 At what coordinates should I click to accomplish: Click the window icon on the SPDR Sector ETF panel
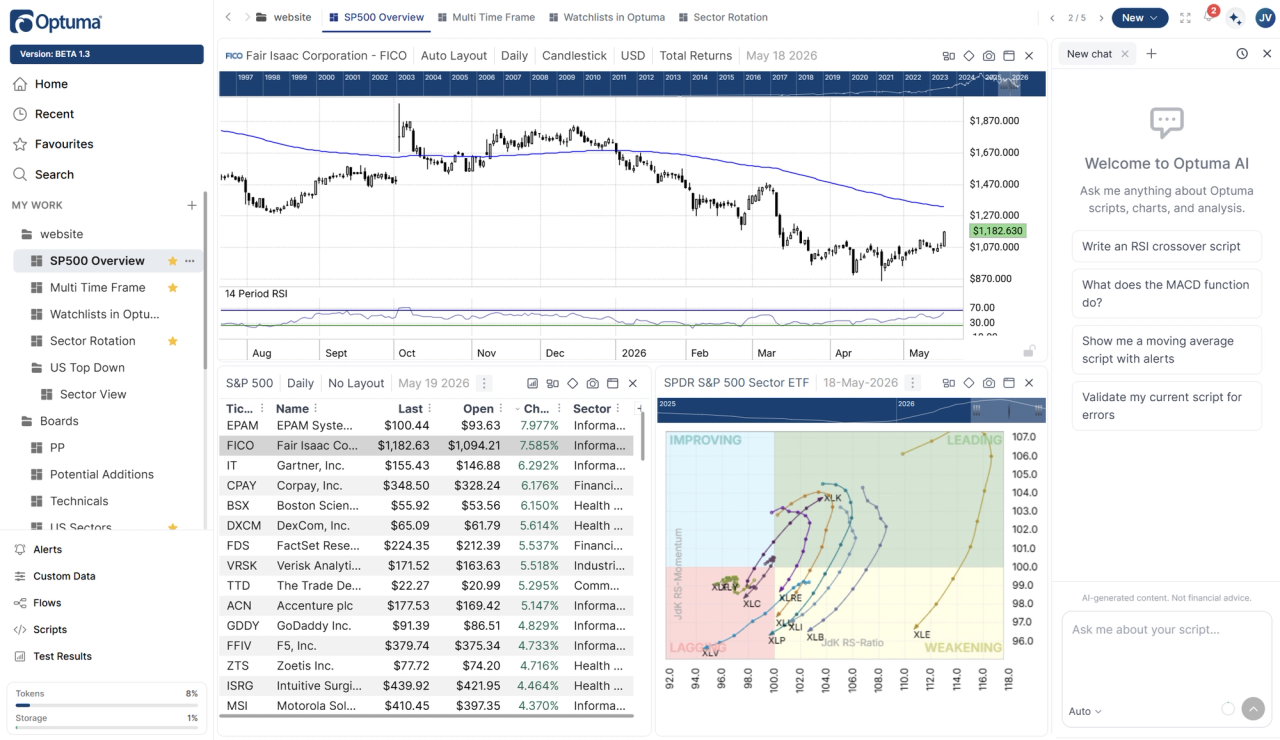(1009, 383)
